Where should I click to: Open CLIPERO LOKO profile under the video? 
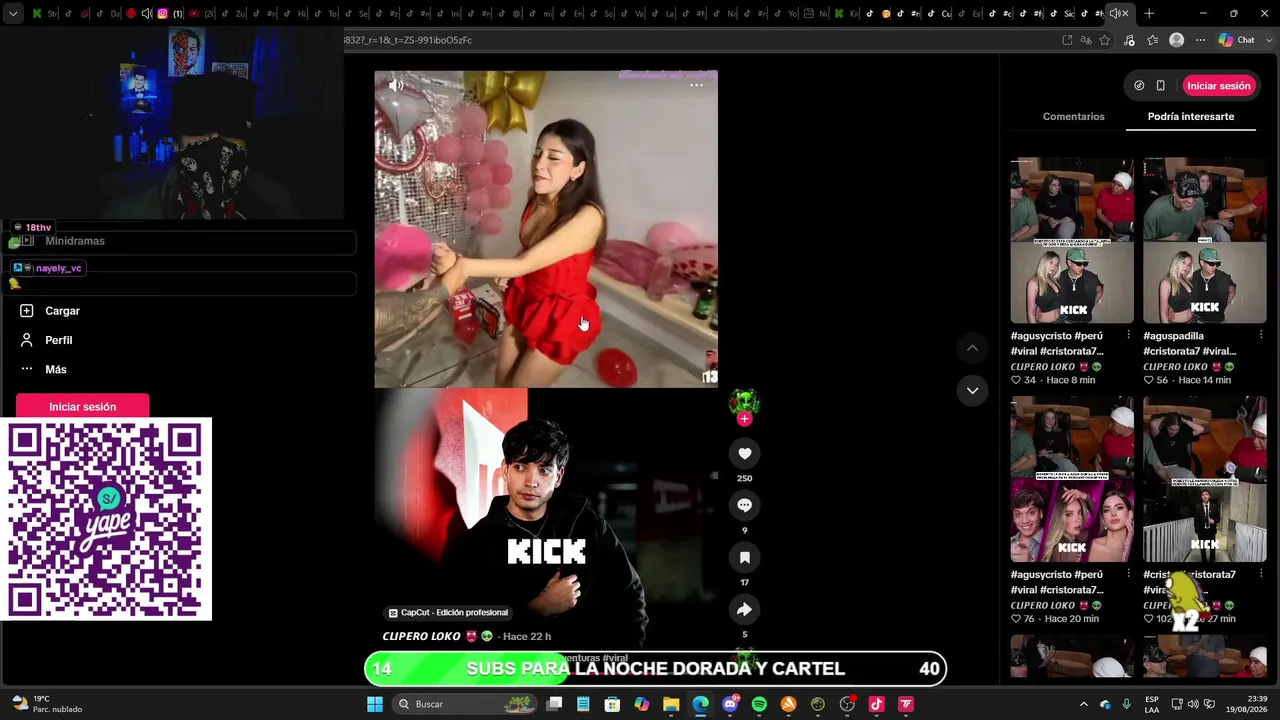coord(421,636)
